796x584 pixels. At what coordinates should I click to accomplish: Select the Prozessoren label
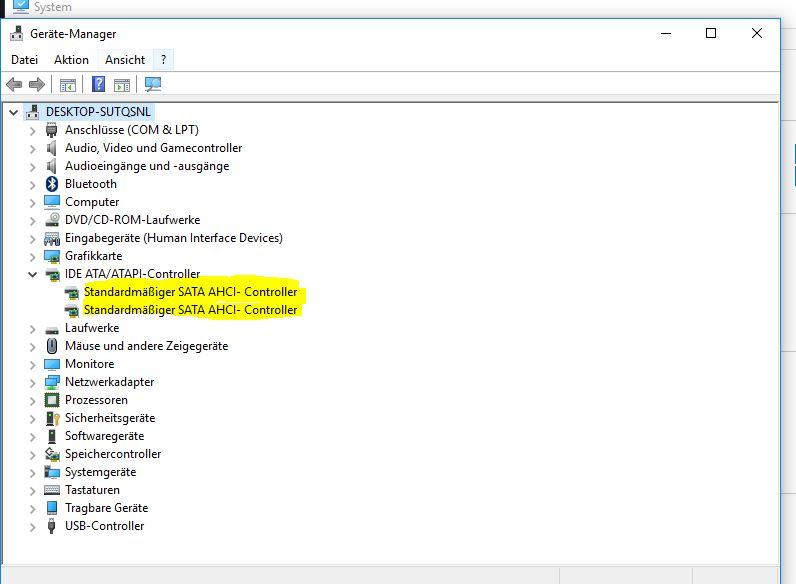click(x=96, y=400)
